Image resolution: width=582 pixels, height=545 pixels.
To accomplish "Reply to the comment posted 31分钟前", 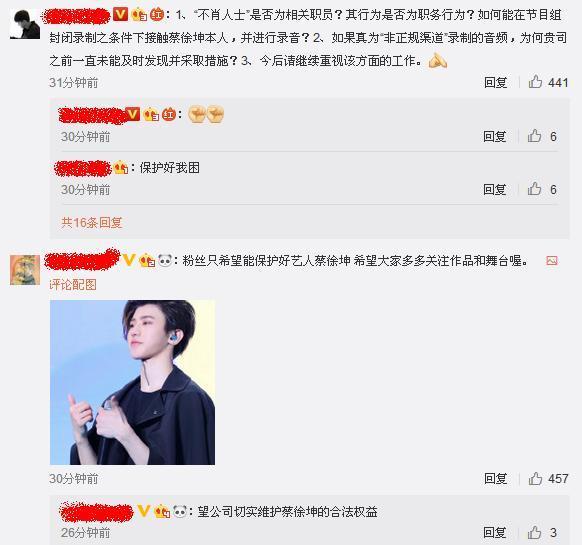I will point(496,82).
